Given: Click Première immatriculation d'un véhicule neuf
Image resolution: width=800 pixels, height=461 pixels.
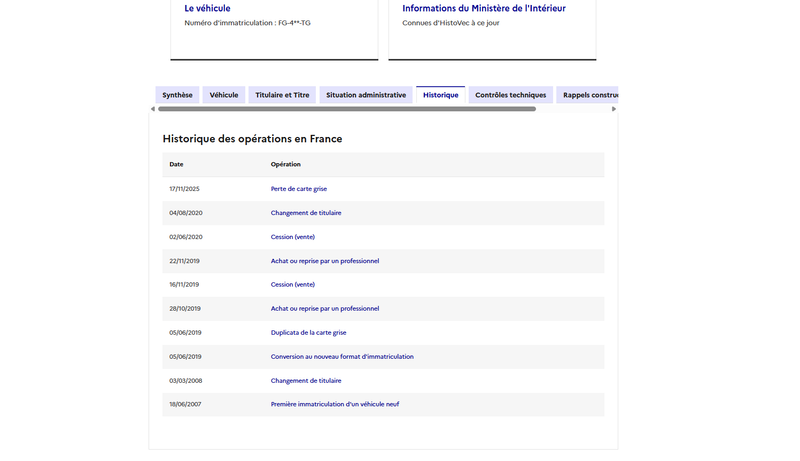Looking at the screenshot, I should pos(335,404).
